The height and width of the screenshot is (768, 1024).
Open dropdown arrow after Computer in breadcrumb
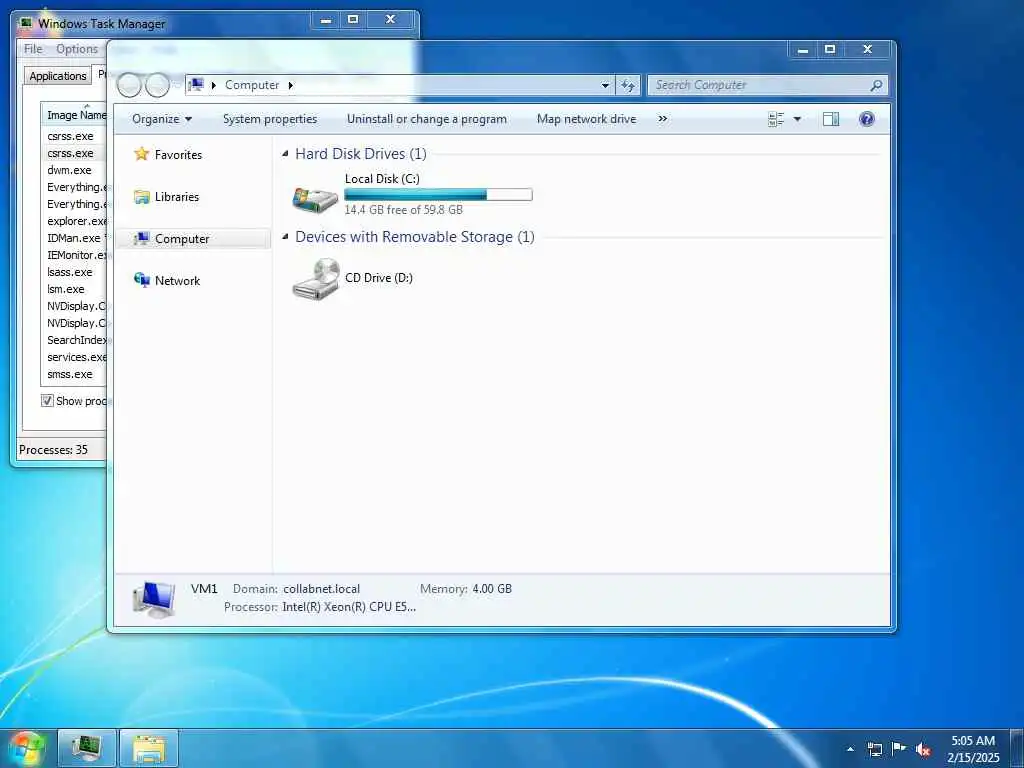pyautogui.click(x=291, y=85)
